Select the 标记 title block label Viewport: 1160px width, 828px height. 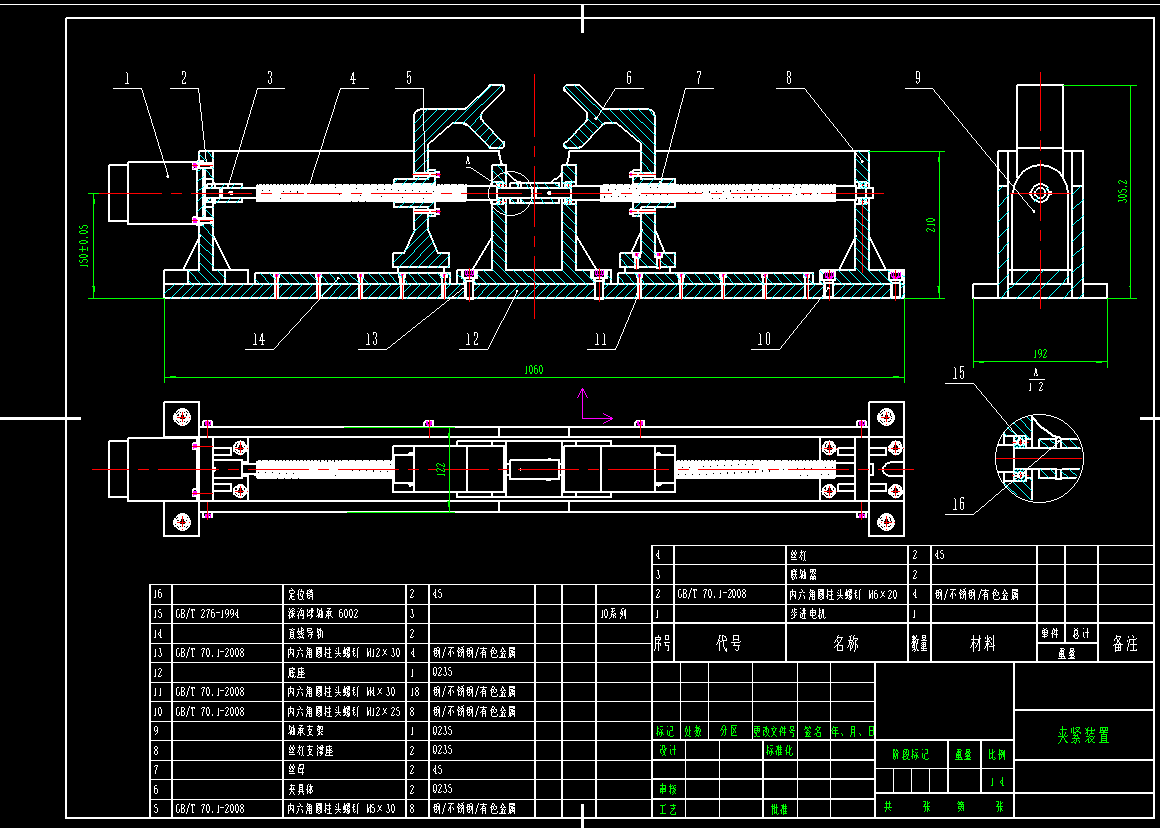click(x=665, y=731)
